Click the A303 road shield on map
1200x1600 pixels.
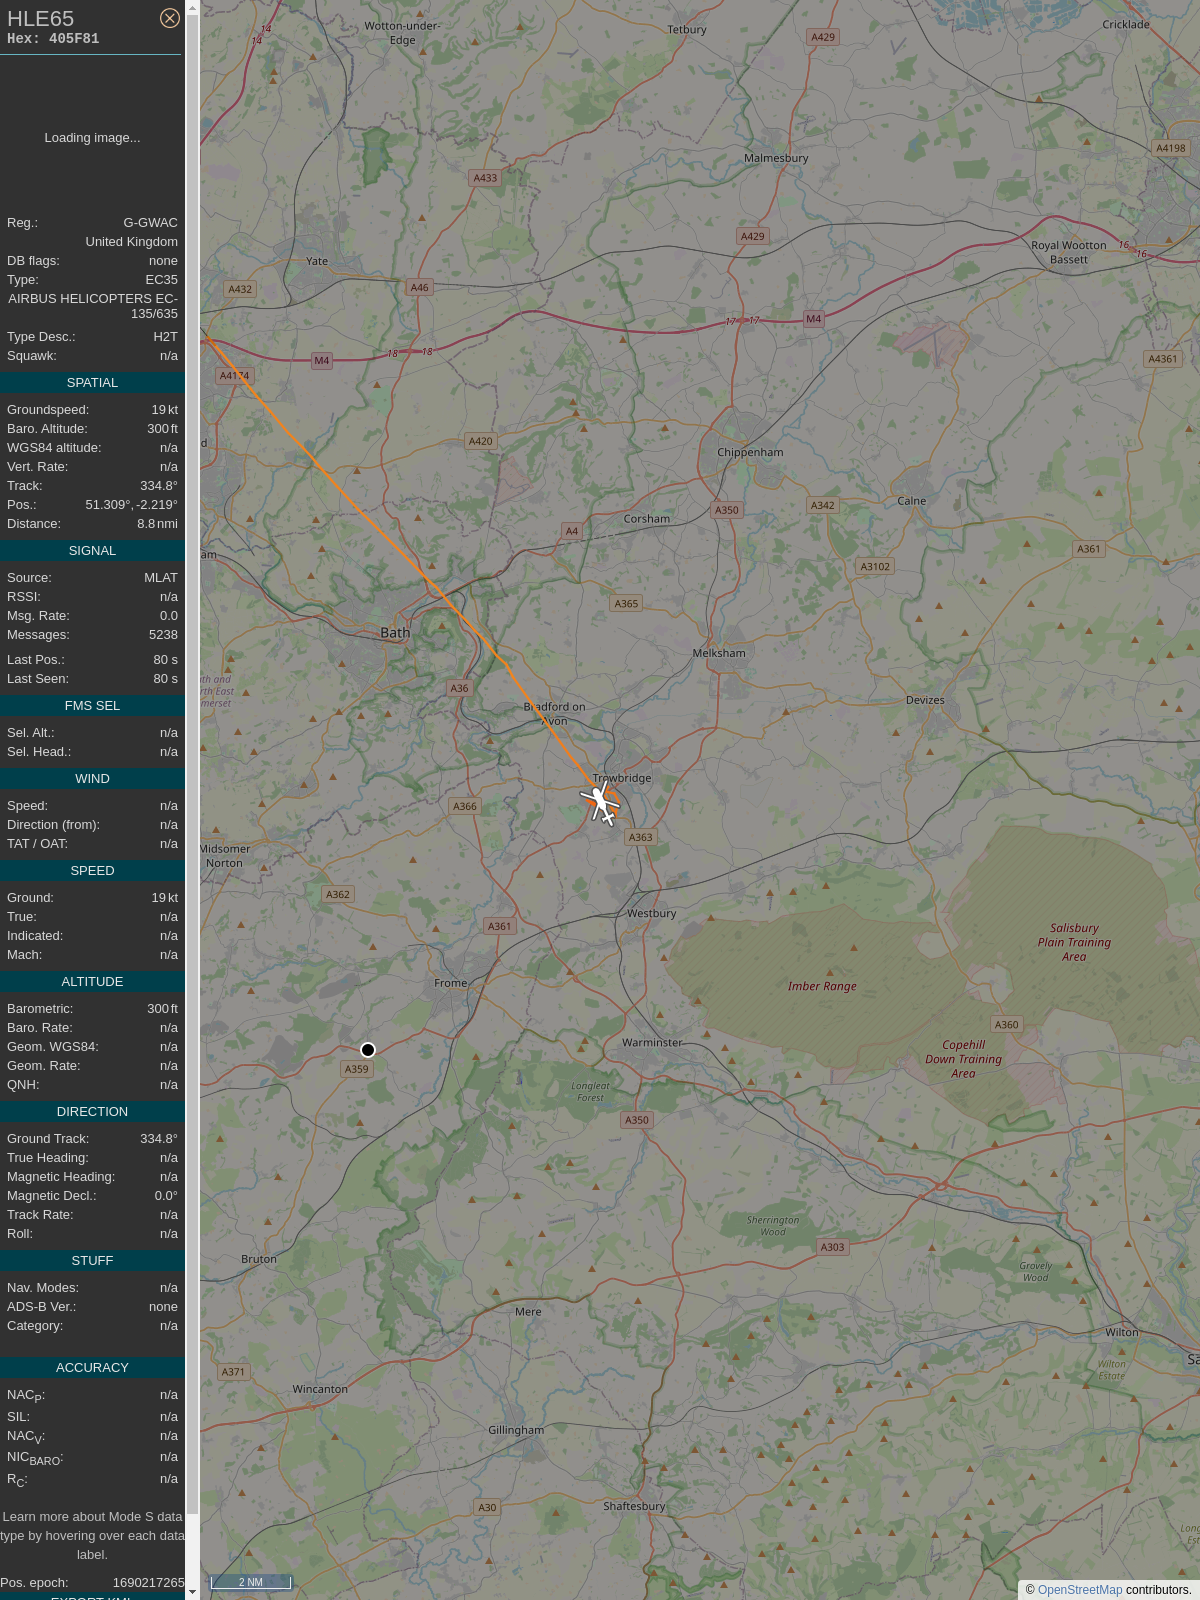tap(832, 1247)
